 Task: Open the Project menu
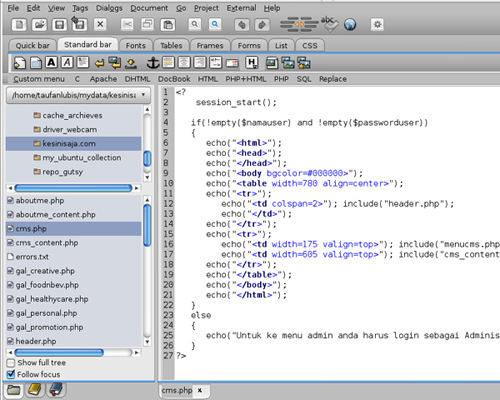[206, 8]
